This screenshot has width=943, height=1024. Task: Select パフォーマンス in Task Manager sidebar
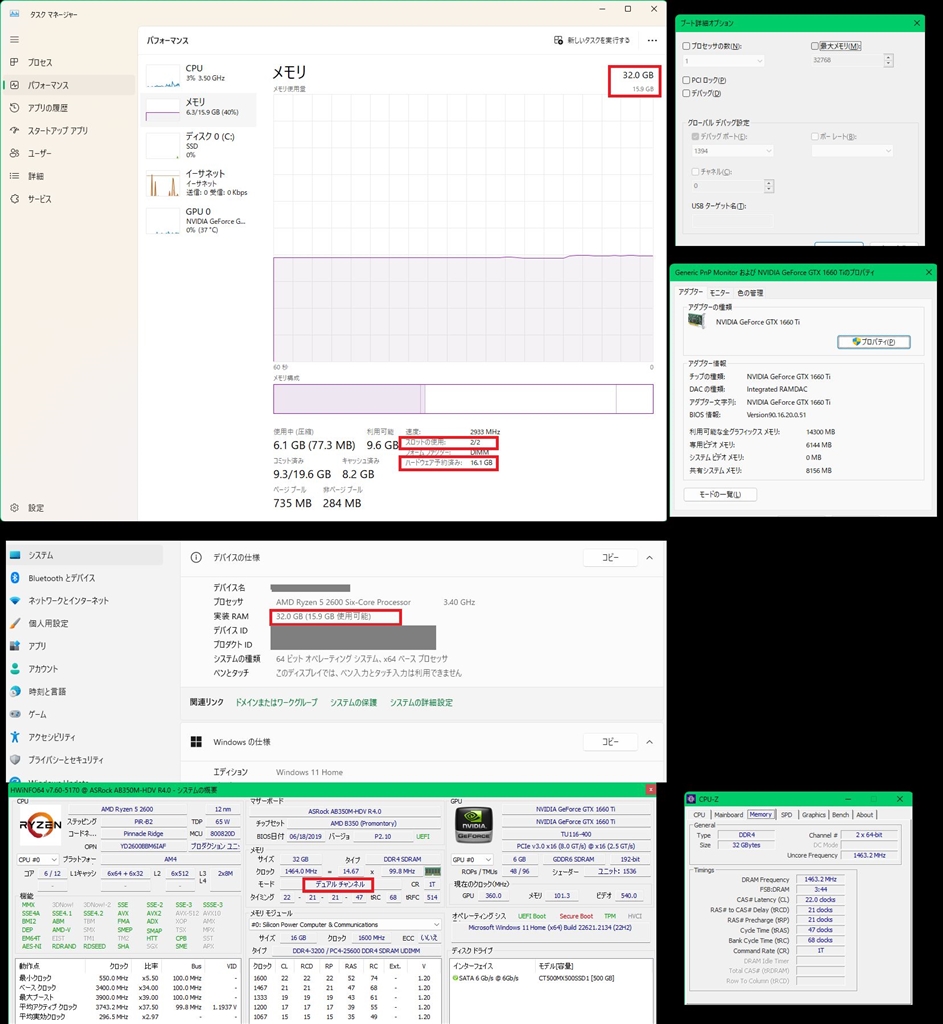pos(69,85)
